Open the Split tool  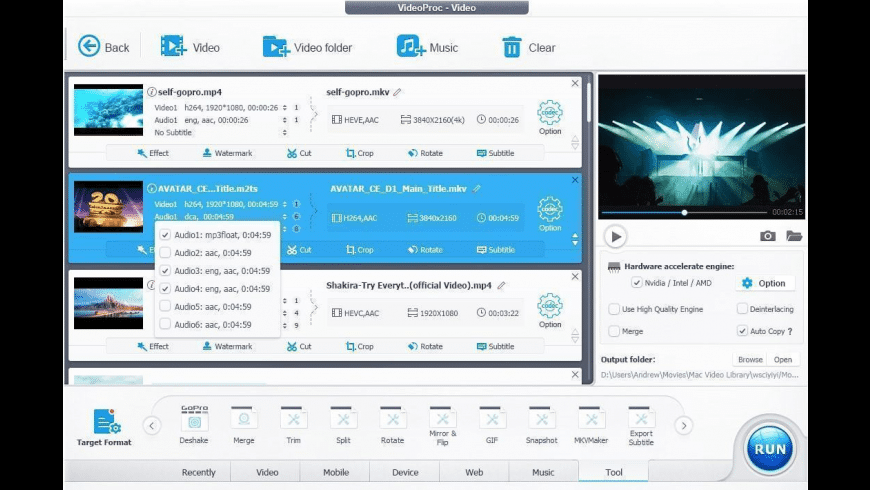coord(343,425)
